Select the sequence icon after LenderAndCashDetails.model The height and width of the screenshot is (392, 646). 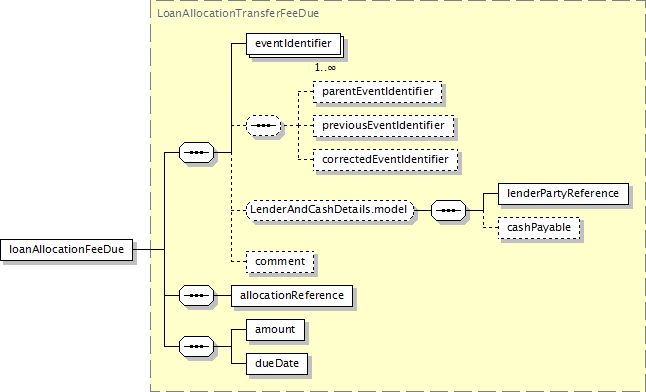pyautogui.click(x=449, y=211)
